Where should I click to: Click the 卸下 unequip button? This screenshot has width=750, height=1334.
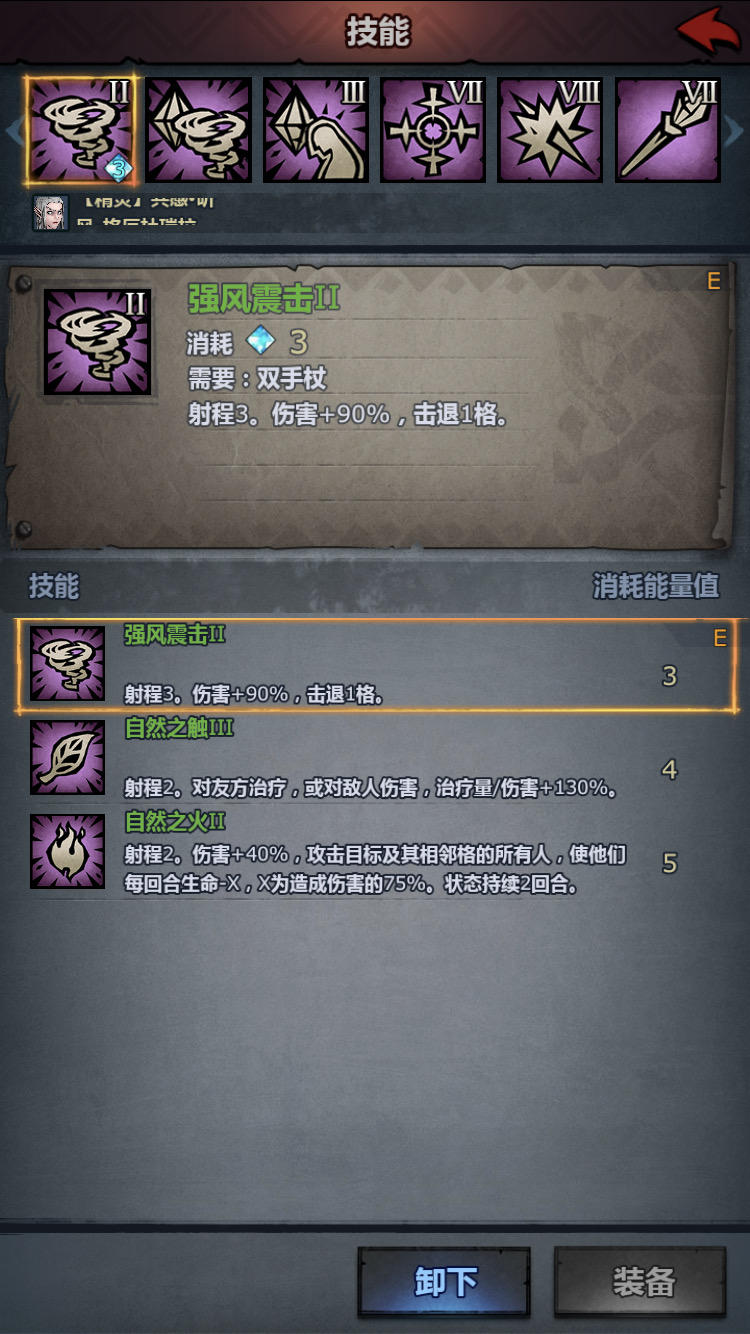click(x=445, y=1281)
